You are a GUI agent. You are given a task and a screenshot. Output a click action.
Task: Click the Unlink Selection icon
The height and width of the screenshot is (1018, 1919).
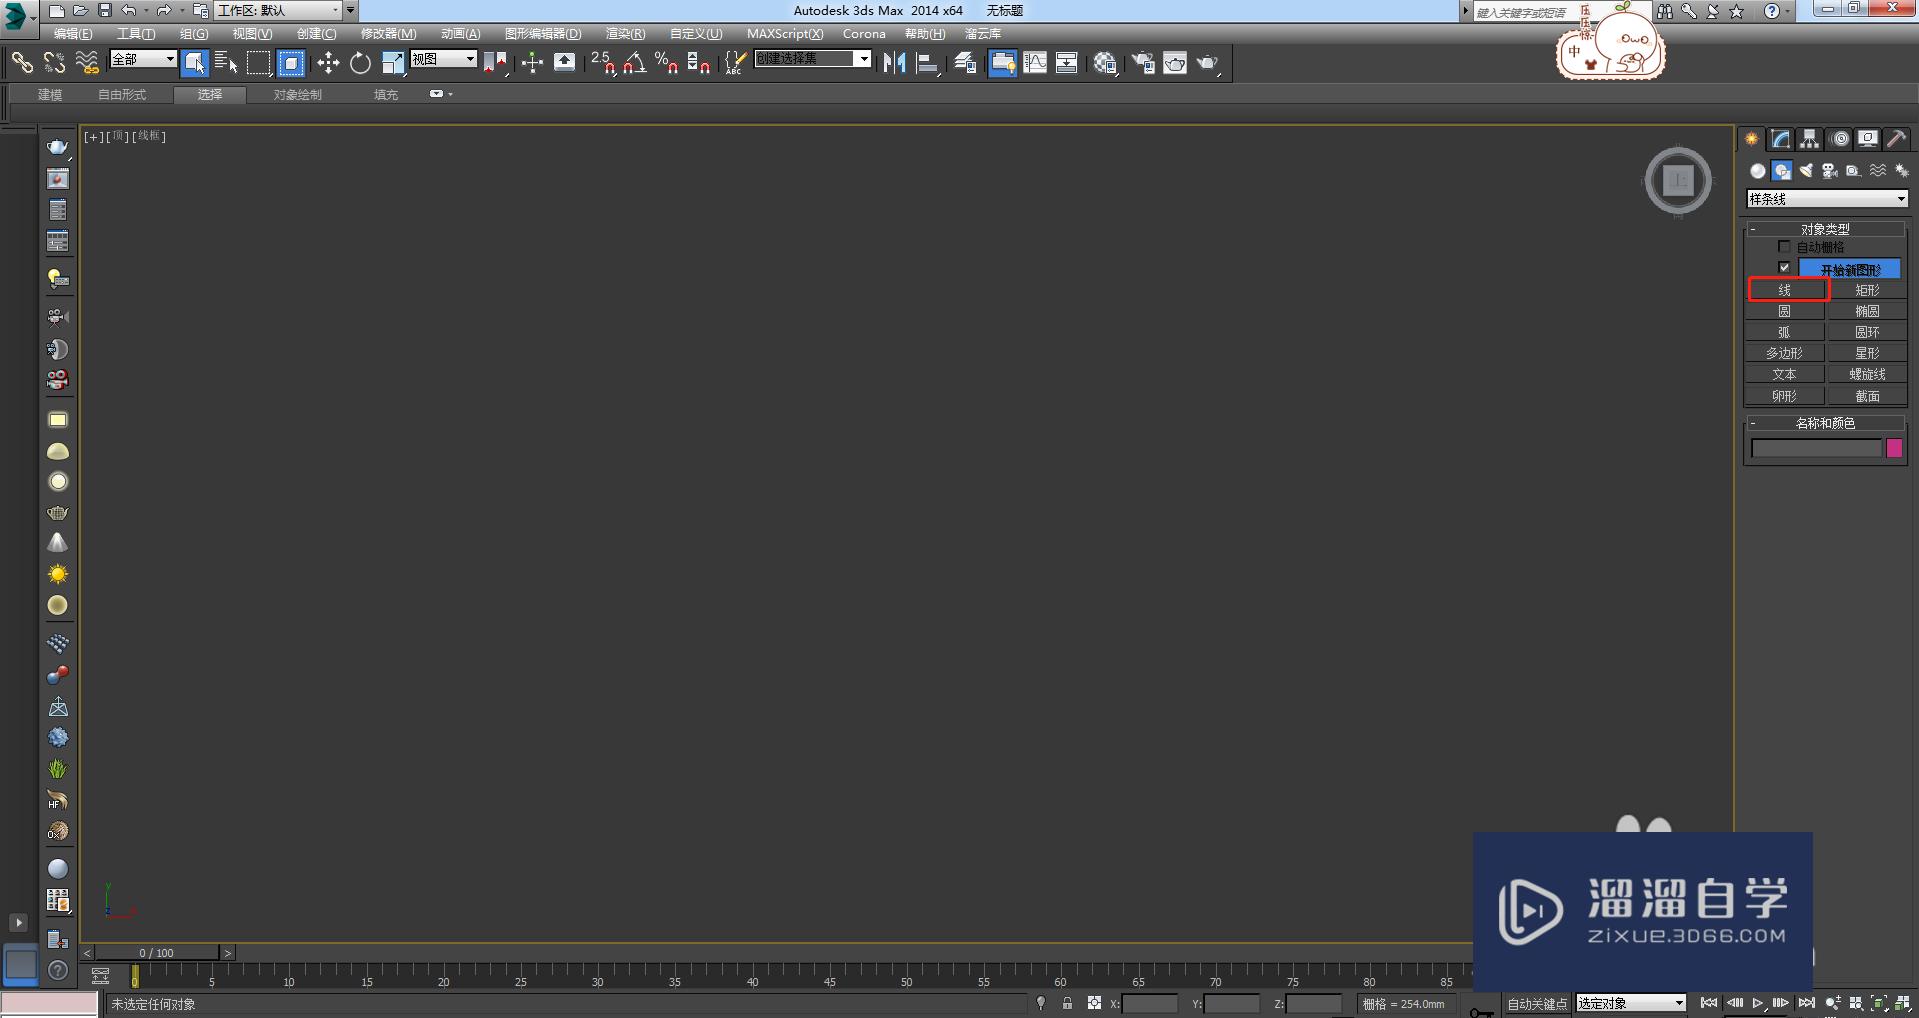pyautogui.click(x=54, y=63)
